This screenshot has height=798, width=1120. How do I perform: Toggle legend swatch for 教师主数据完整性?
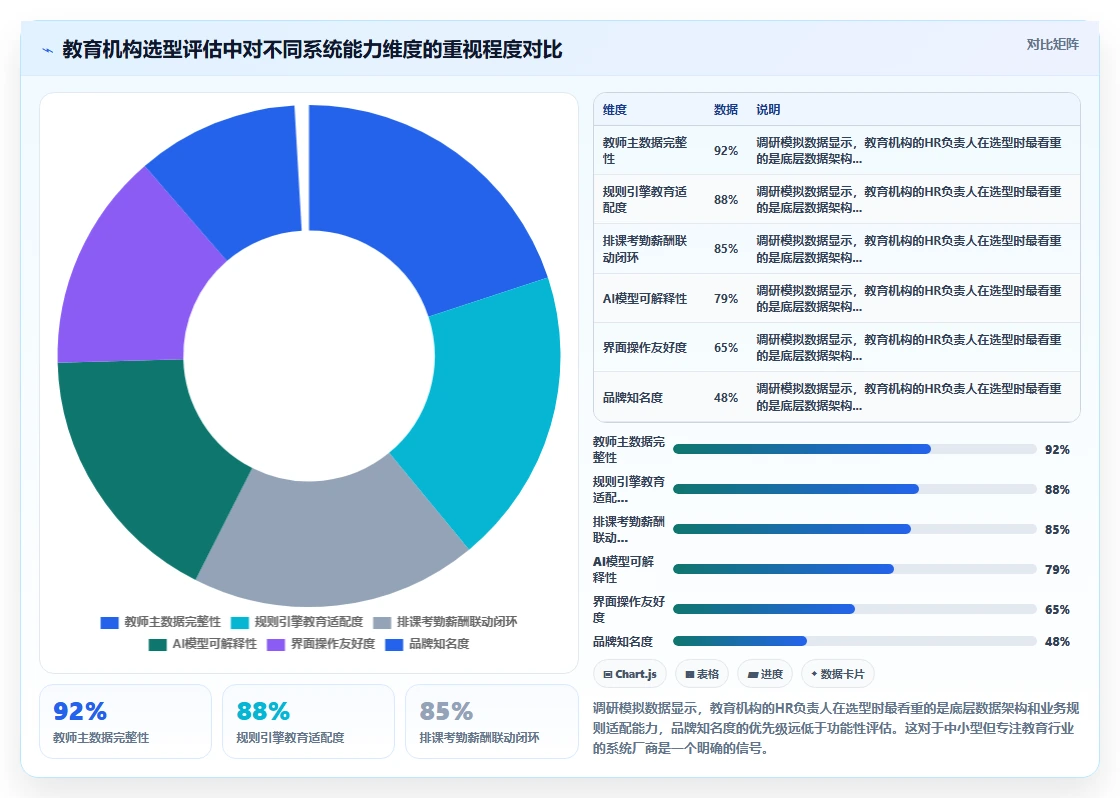click(x=109, y=622)
